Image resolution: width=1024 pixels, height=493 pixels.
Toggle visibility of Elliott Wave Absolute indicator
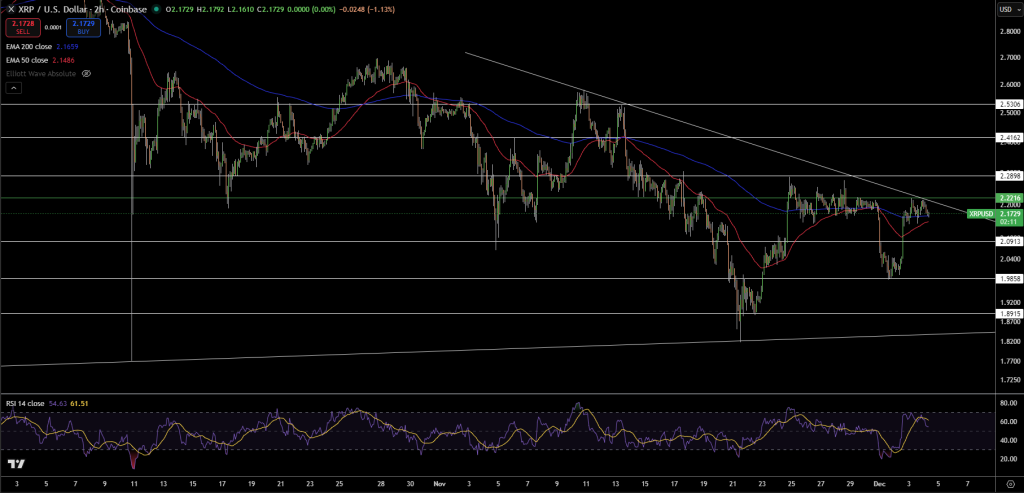(x=86, y=73)
